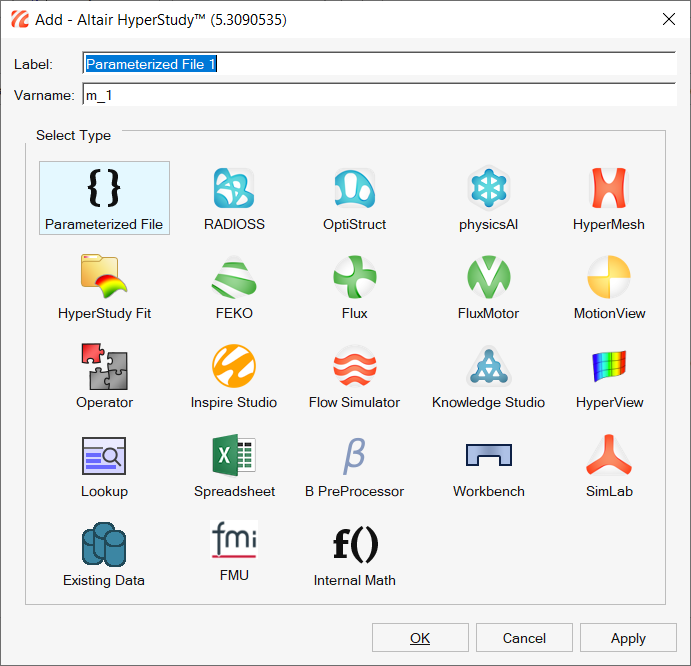Click the Cancel button
Screen dimensions: 691x666
[524, 638]
